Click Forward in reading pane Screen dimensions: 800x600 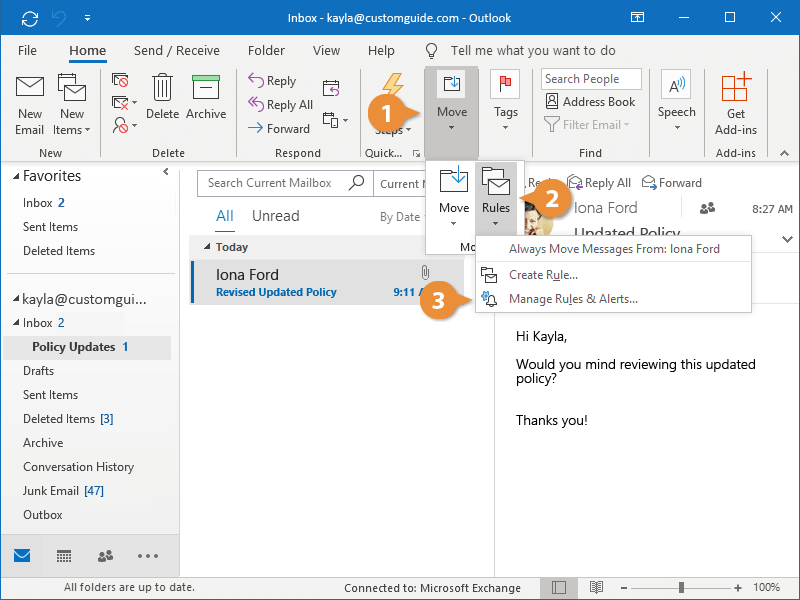pos(671,183)
